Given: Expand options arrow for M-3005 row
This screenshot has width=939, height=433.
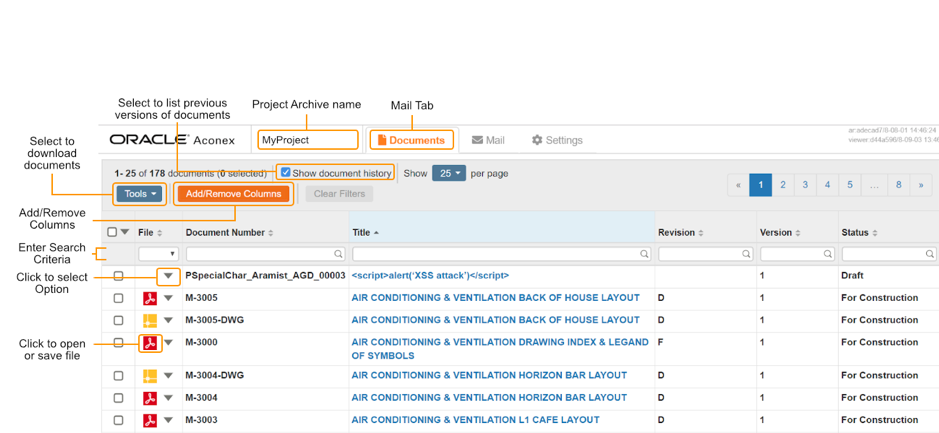Looking at the screenshot, I should (168, 298).
